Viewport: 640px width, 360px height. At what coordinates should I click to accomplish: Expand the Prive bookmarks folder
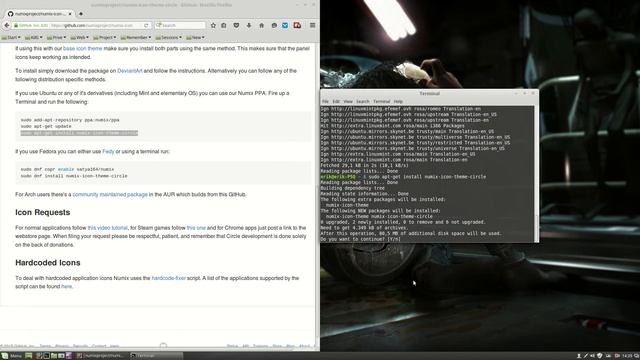[56, 38]
